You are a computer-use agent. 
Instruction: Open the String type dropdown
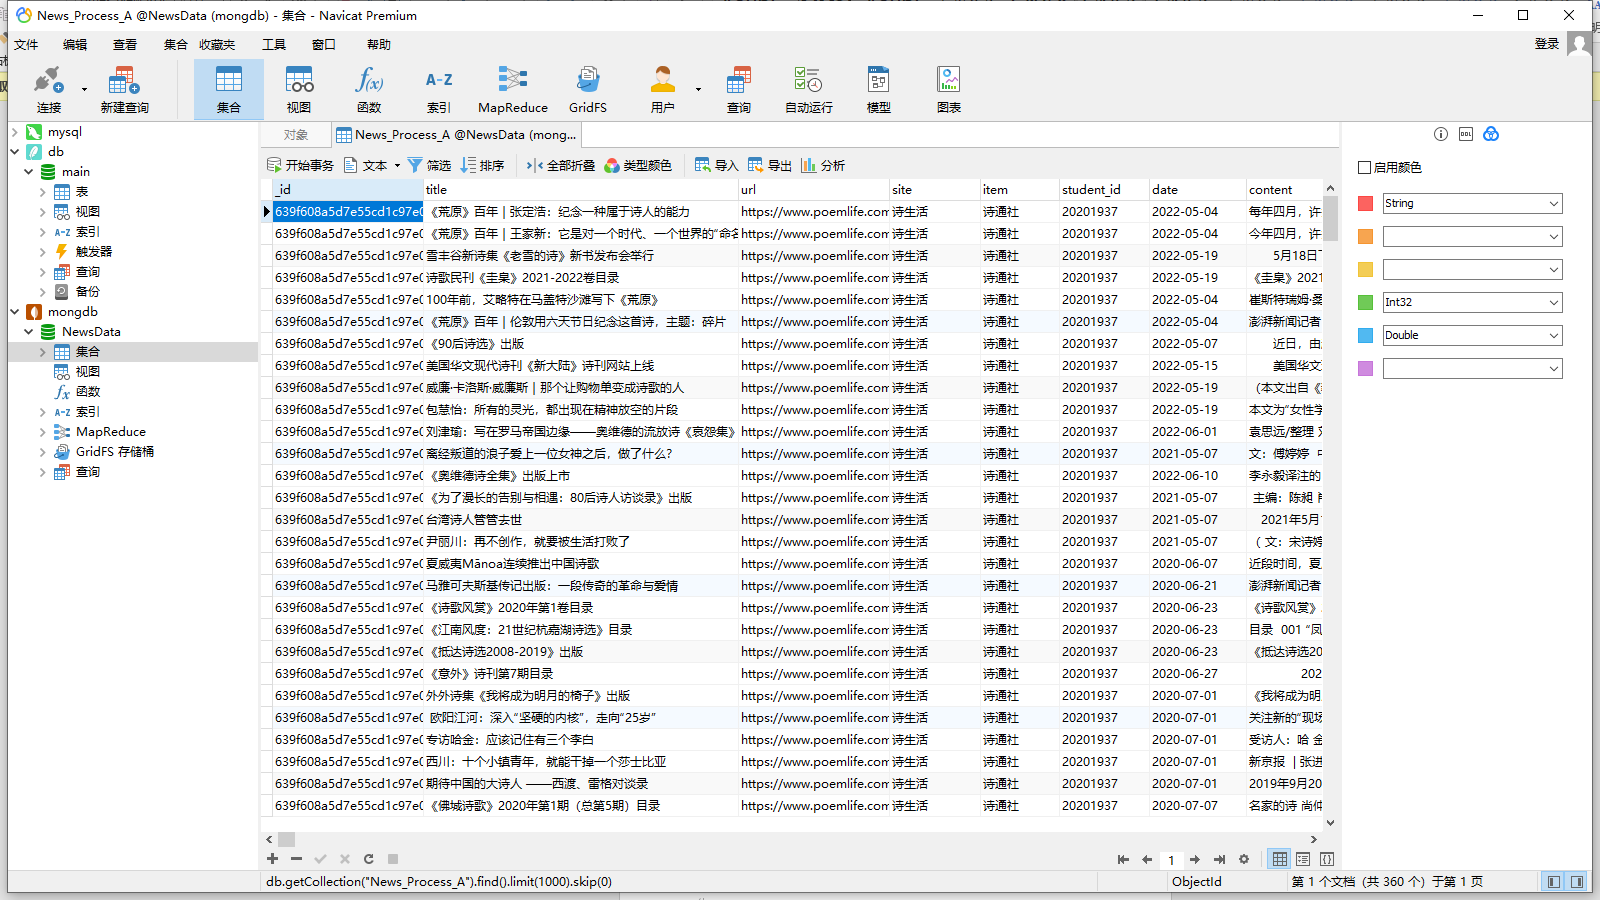(1472, 203)
